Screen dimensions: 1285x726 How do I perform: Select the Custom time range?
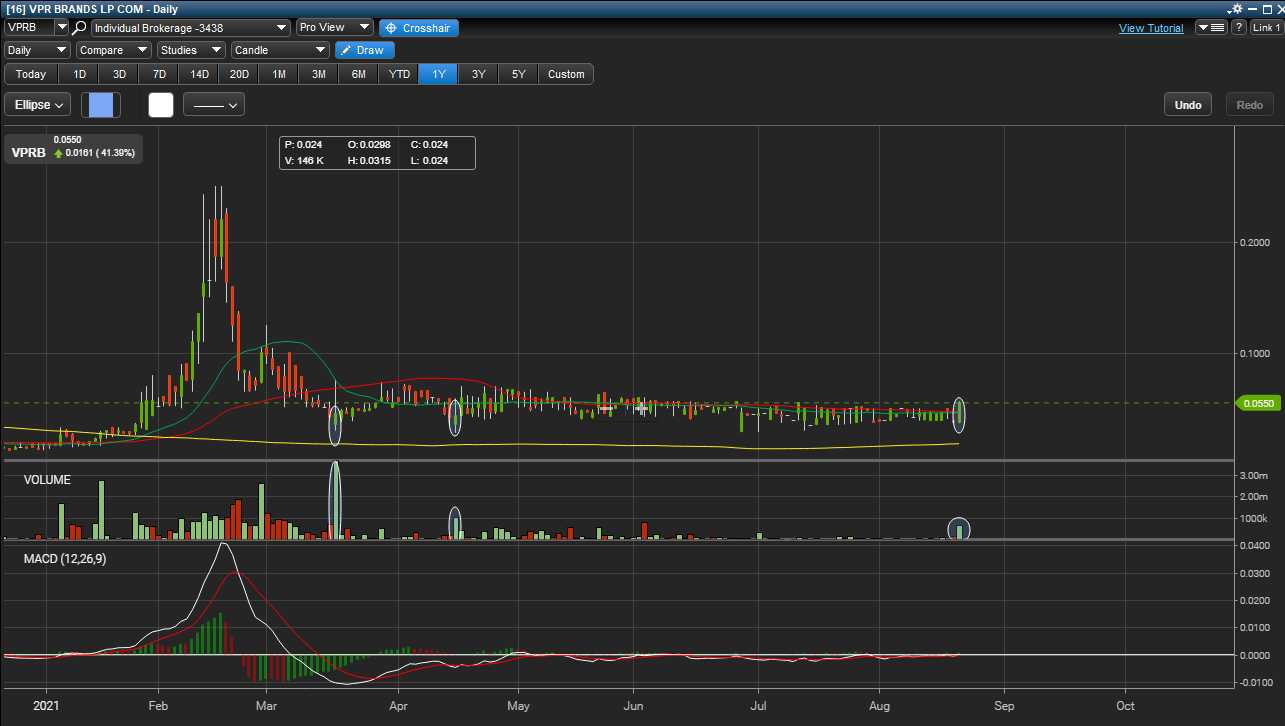pos(566,74)
